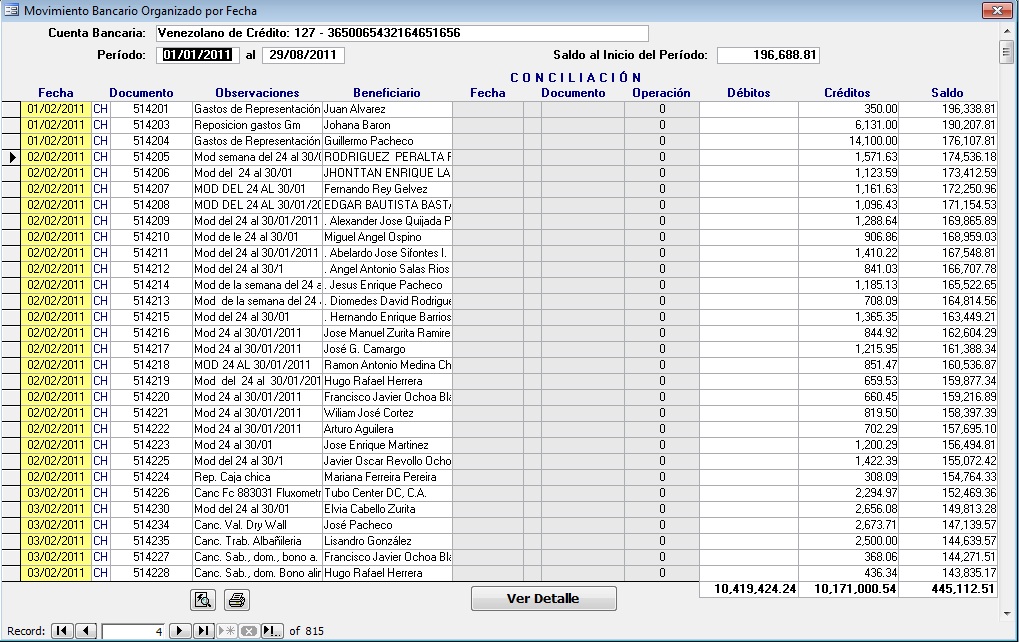Viewport: 1019px width, 642px height.
Task: Advance to the next record
Action: pyautogui.click(x=179, y=630)
